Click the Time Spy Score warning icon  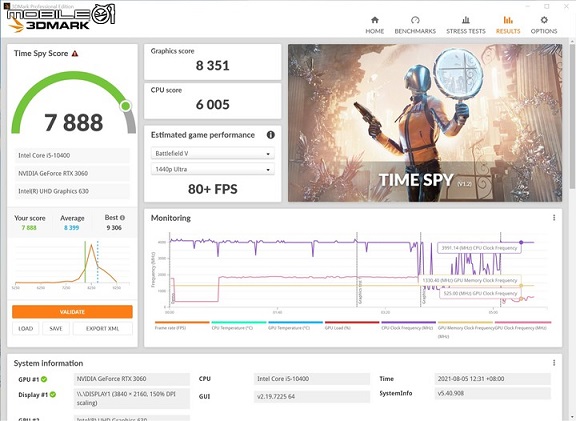75,54
